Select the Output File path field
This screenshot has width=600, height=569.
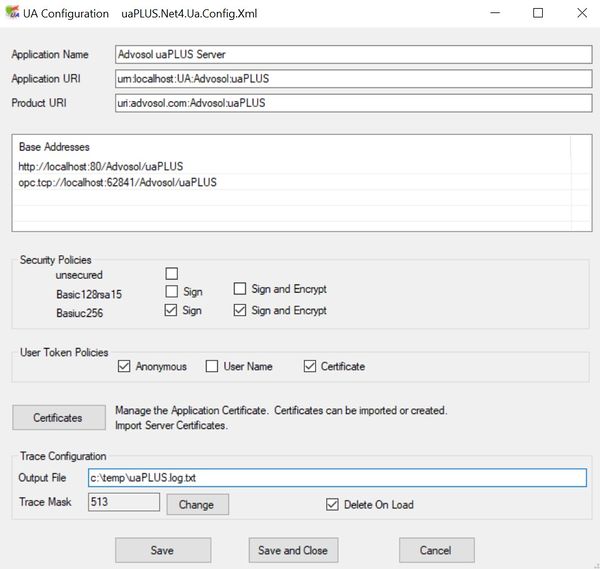pos(335,478)
